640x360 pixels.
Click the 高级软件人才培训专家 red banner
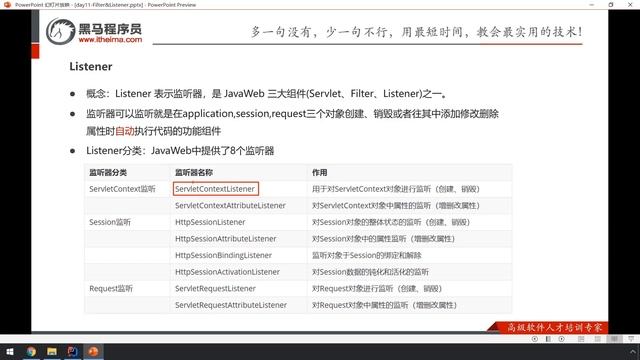pos(549,327)
